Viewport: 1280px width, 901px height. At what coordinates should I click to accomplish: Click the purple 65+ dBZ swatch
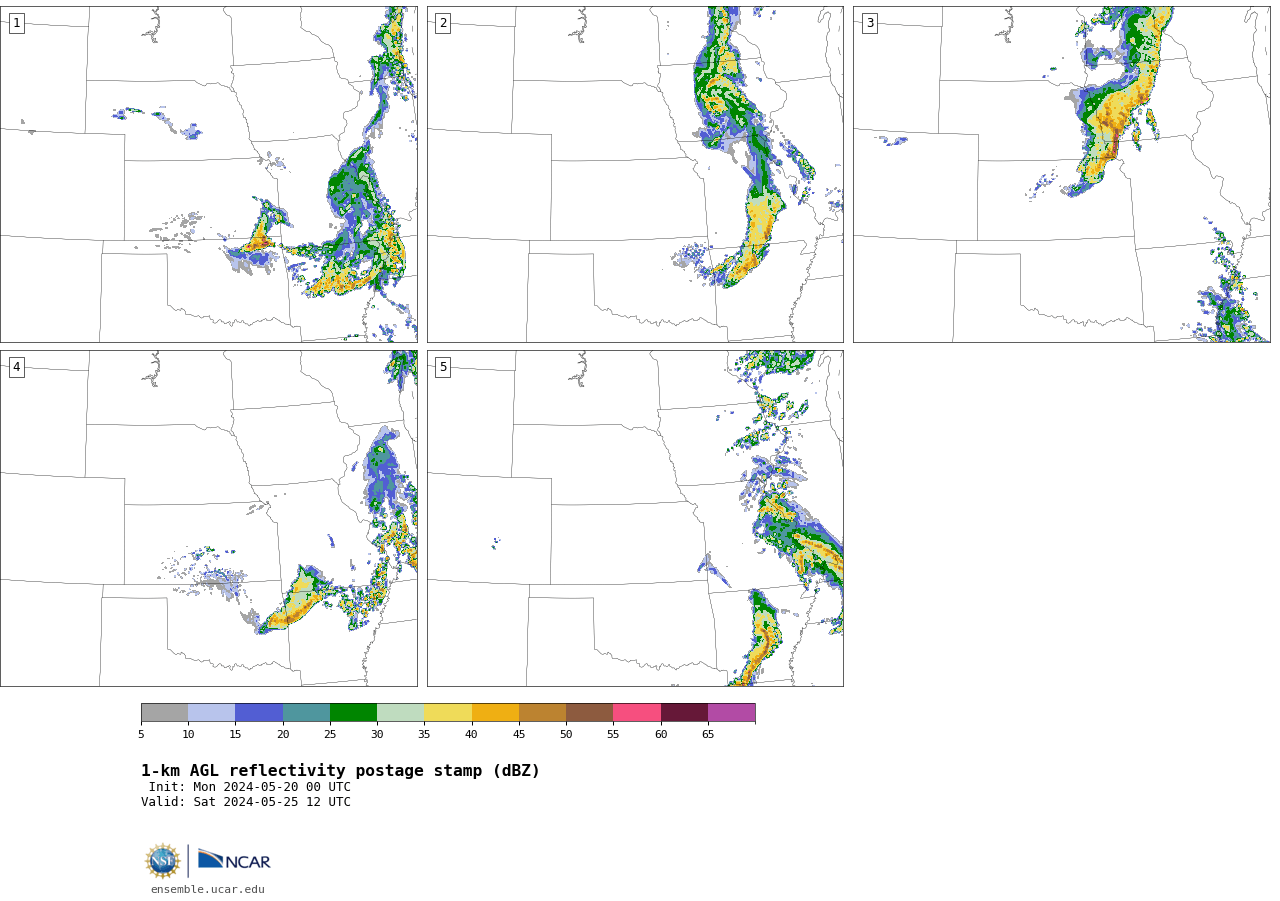point(731,712)
